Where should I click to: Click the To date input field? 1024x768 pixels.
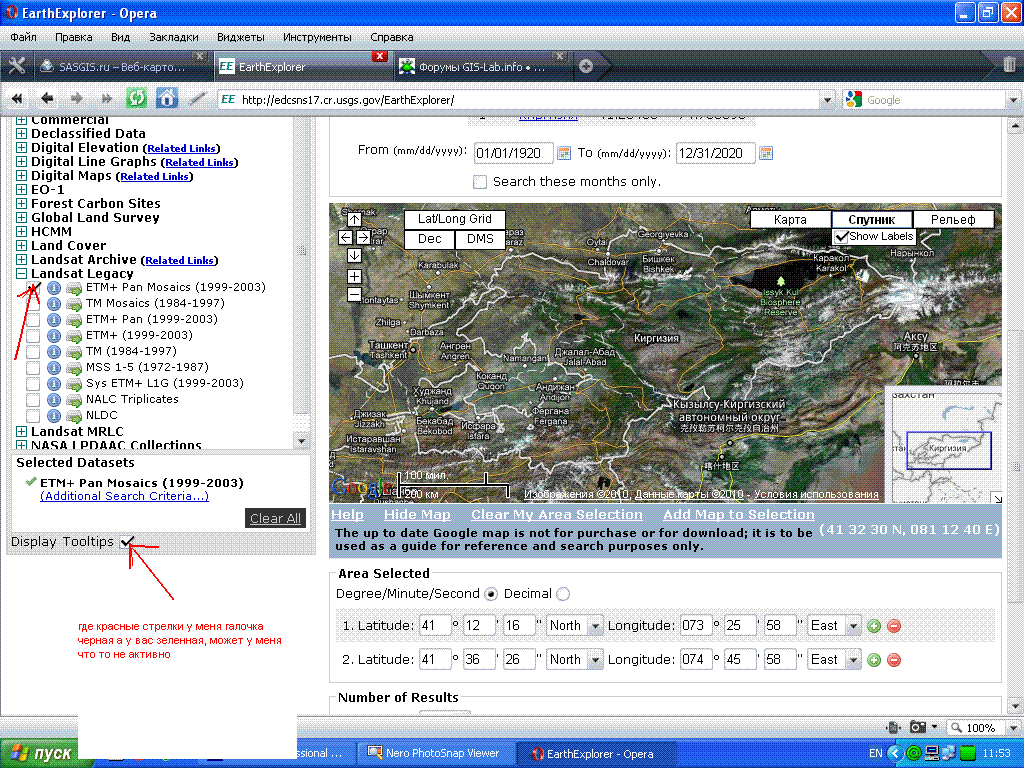(714, 154)
